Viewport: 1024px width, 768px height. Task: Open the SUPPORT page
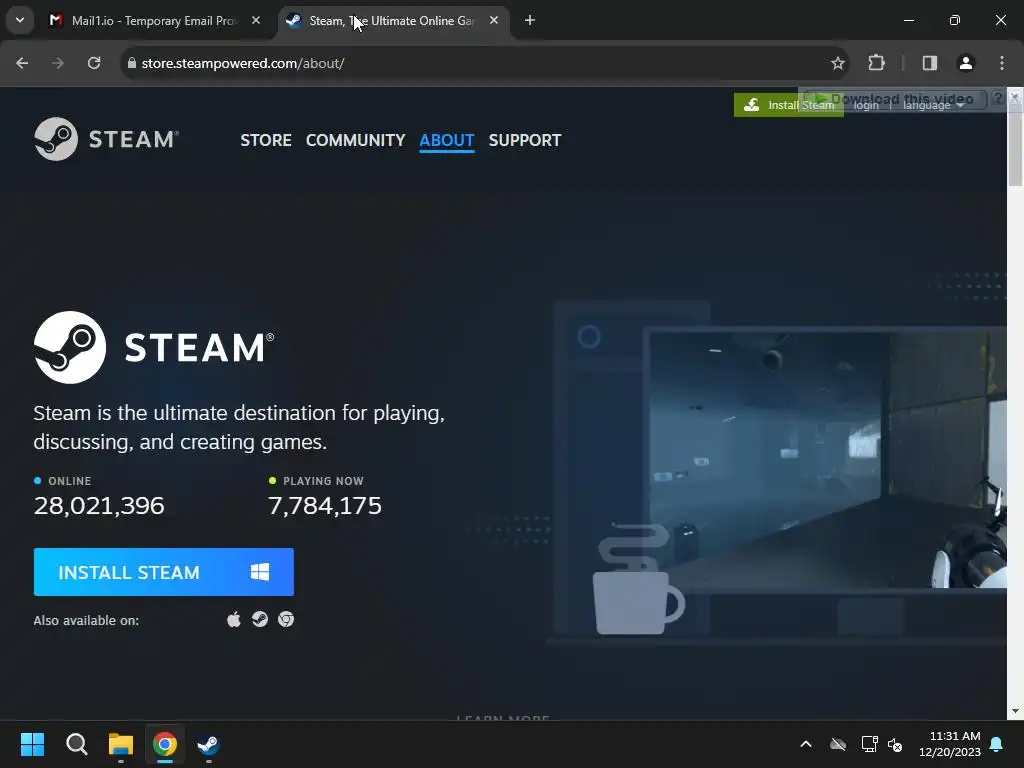click(524, 140)
